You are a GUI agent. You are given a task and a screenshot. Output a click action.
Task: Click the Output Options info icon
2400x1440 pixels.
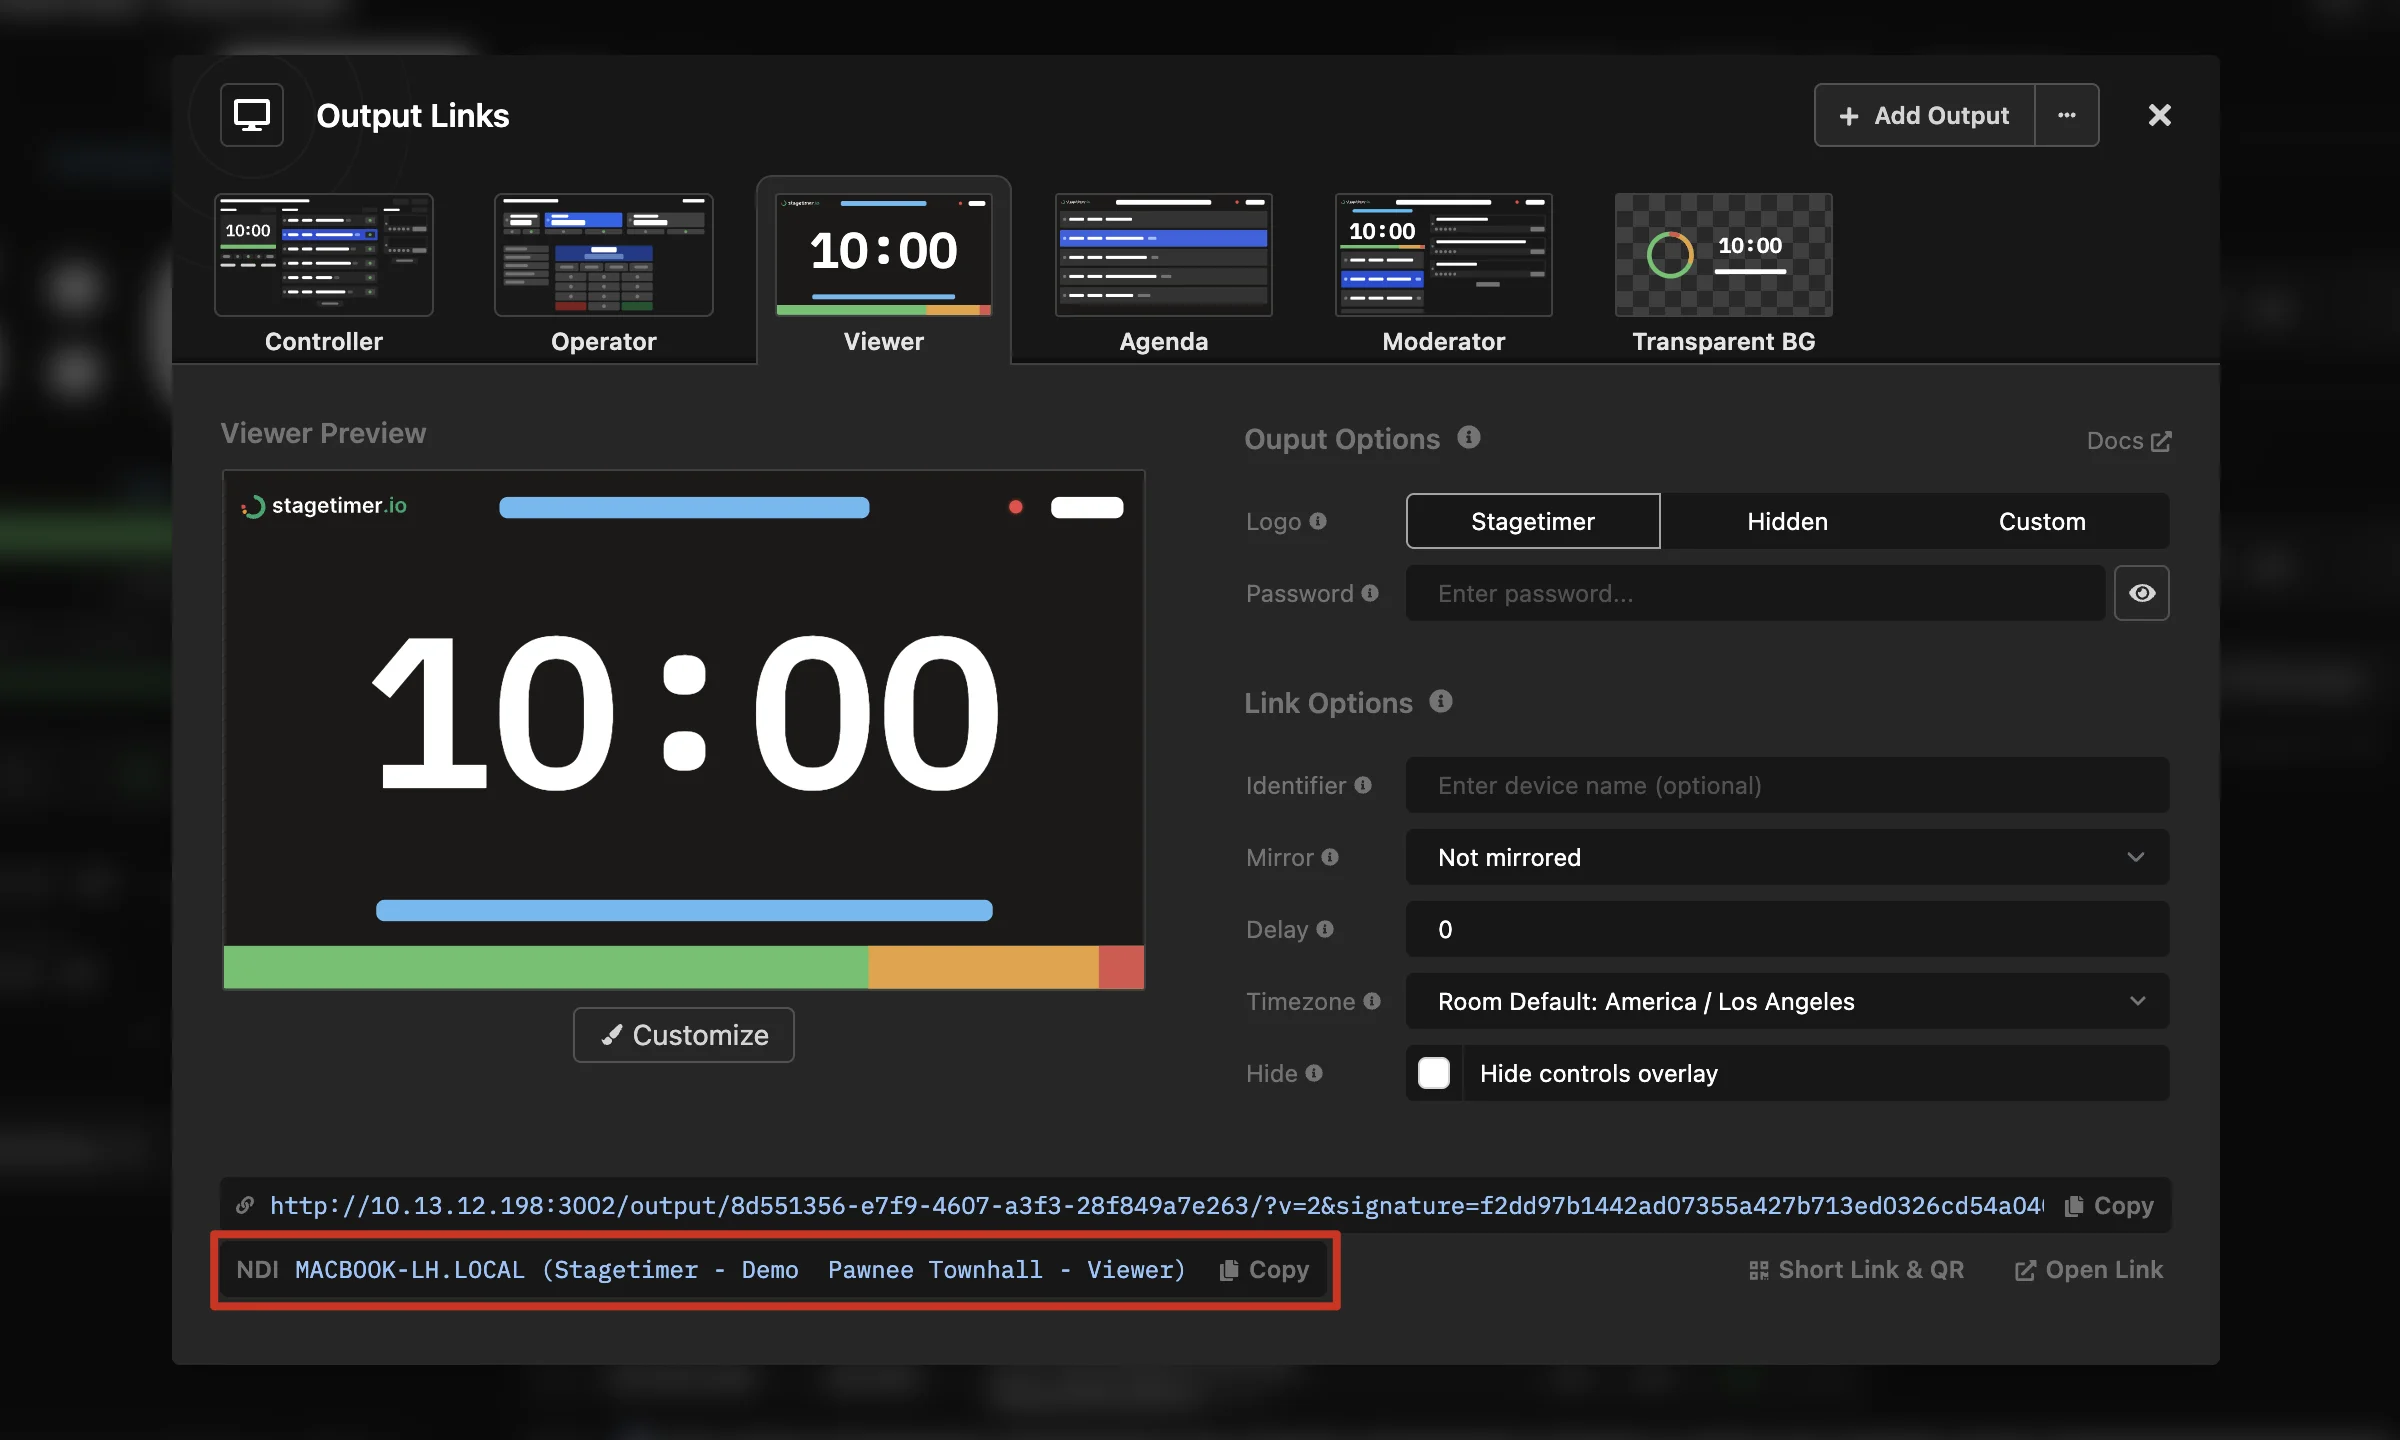[1467, 438]
